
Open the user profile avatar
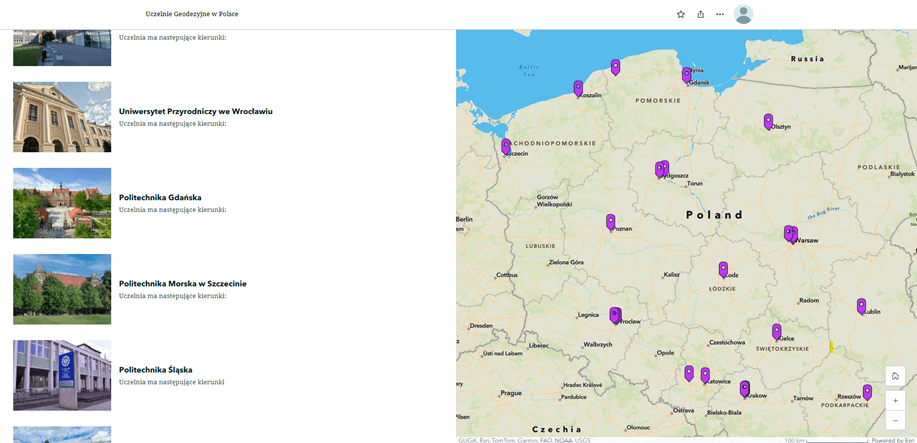pos(743,14)
